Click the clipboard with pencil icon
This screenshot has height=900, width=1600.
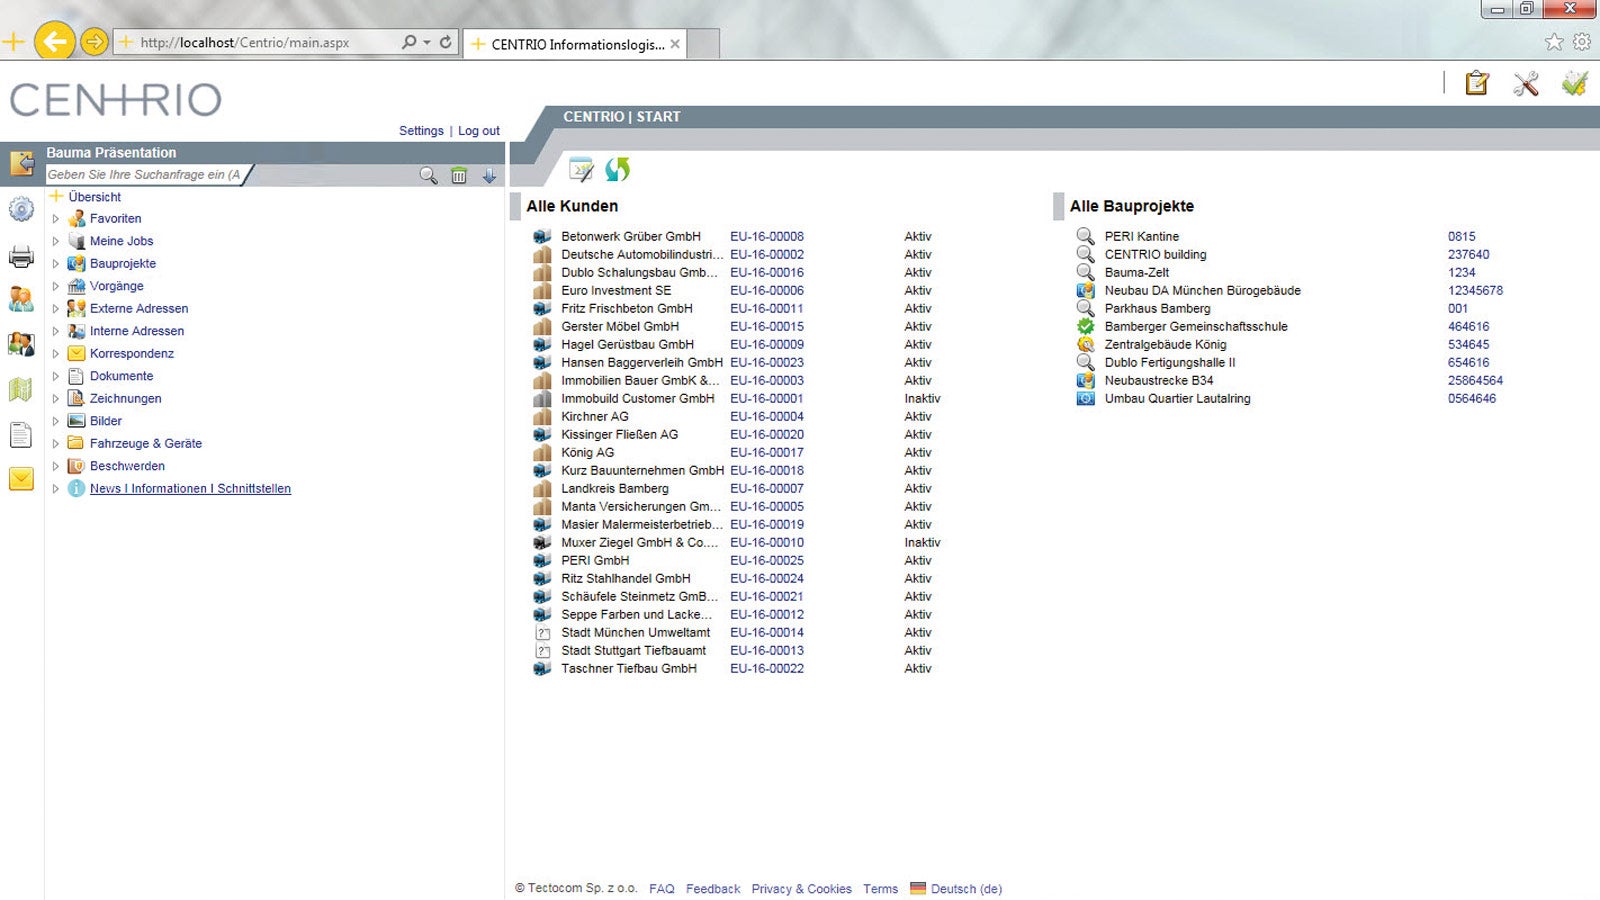point(1477,84)
